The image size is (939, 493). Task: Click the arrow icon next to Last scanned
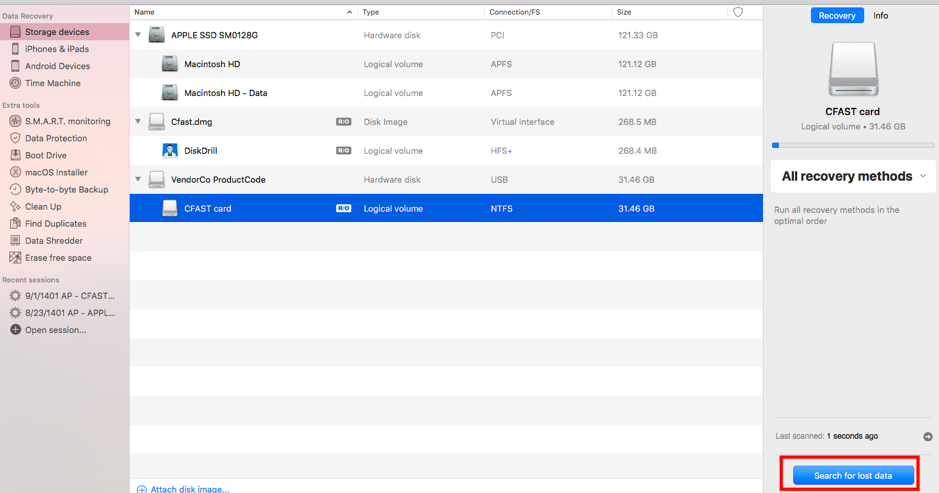(928, 437)
